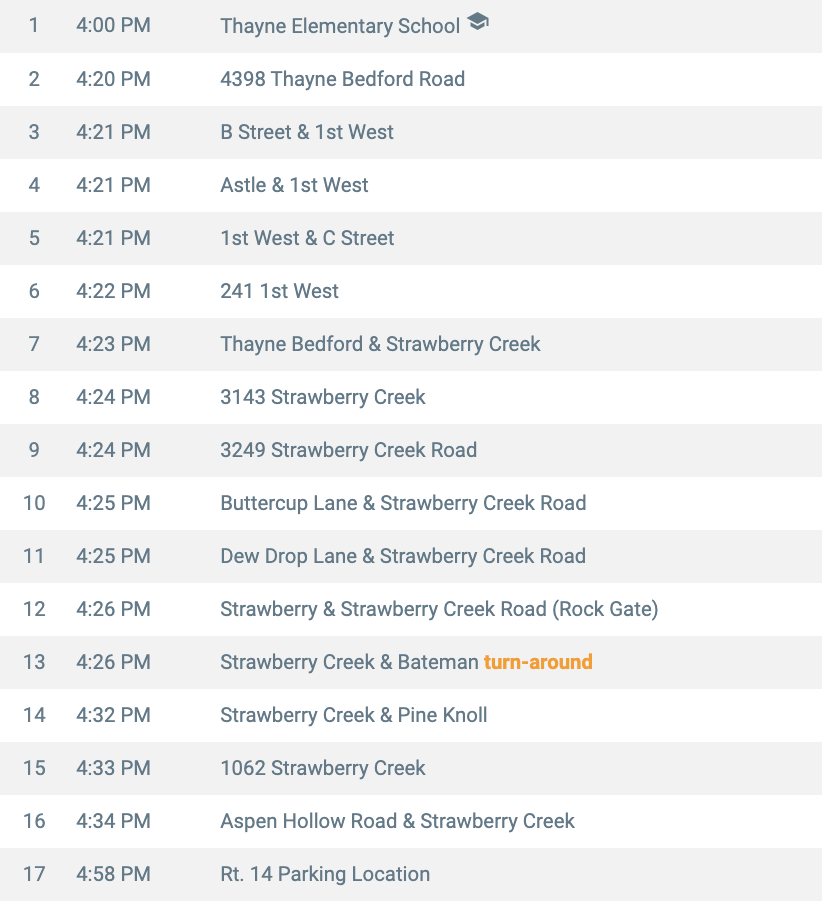822x910 pixels.
Task: Open Strawberry Creek & Pine Knoll stop
Action: tap(354, 715)
